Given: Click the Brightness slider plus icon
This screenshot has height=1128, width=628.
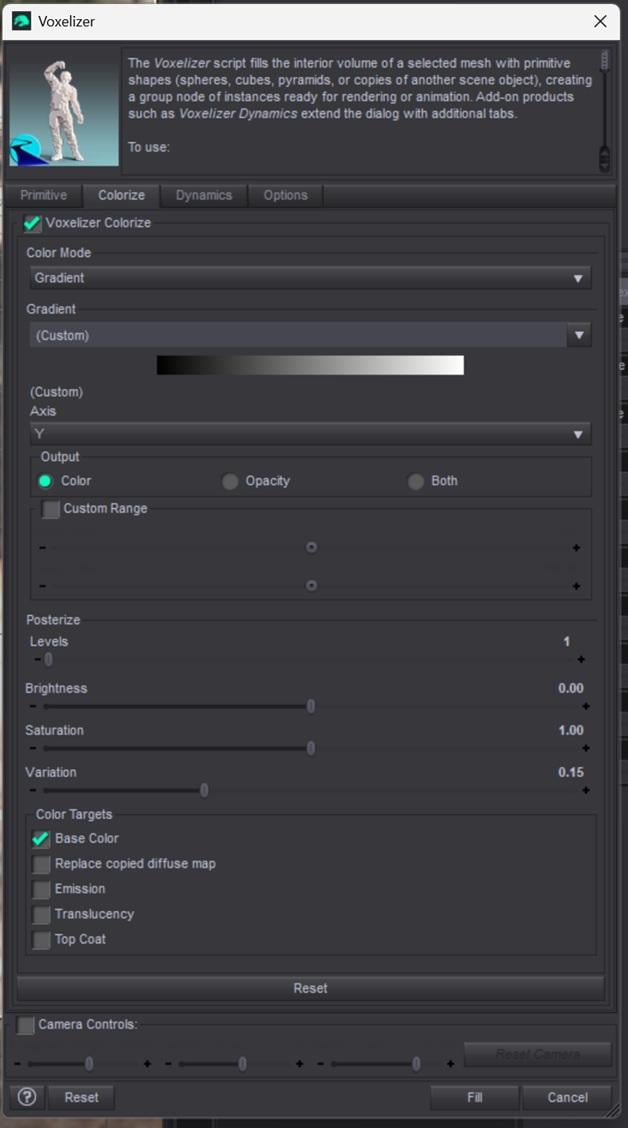Looking at the screenshot, I should pyautogui.click(x=586, y=706).
